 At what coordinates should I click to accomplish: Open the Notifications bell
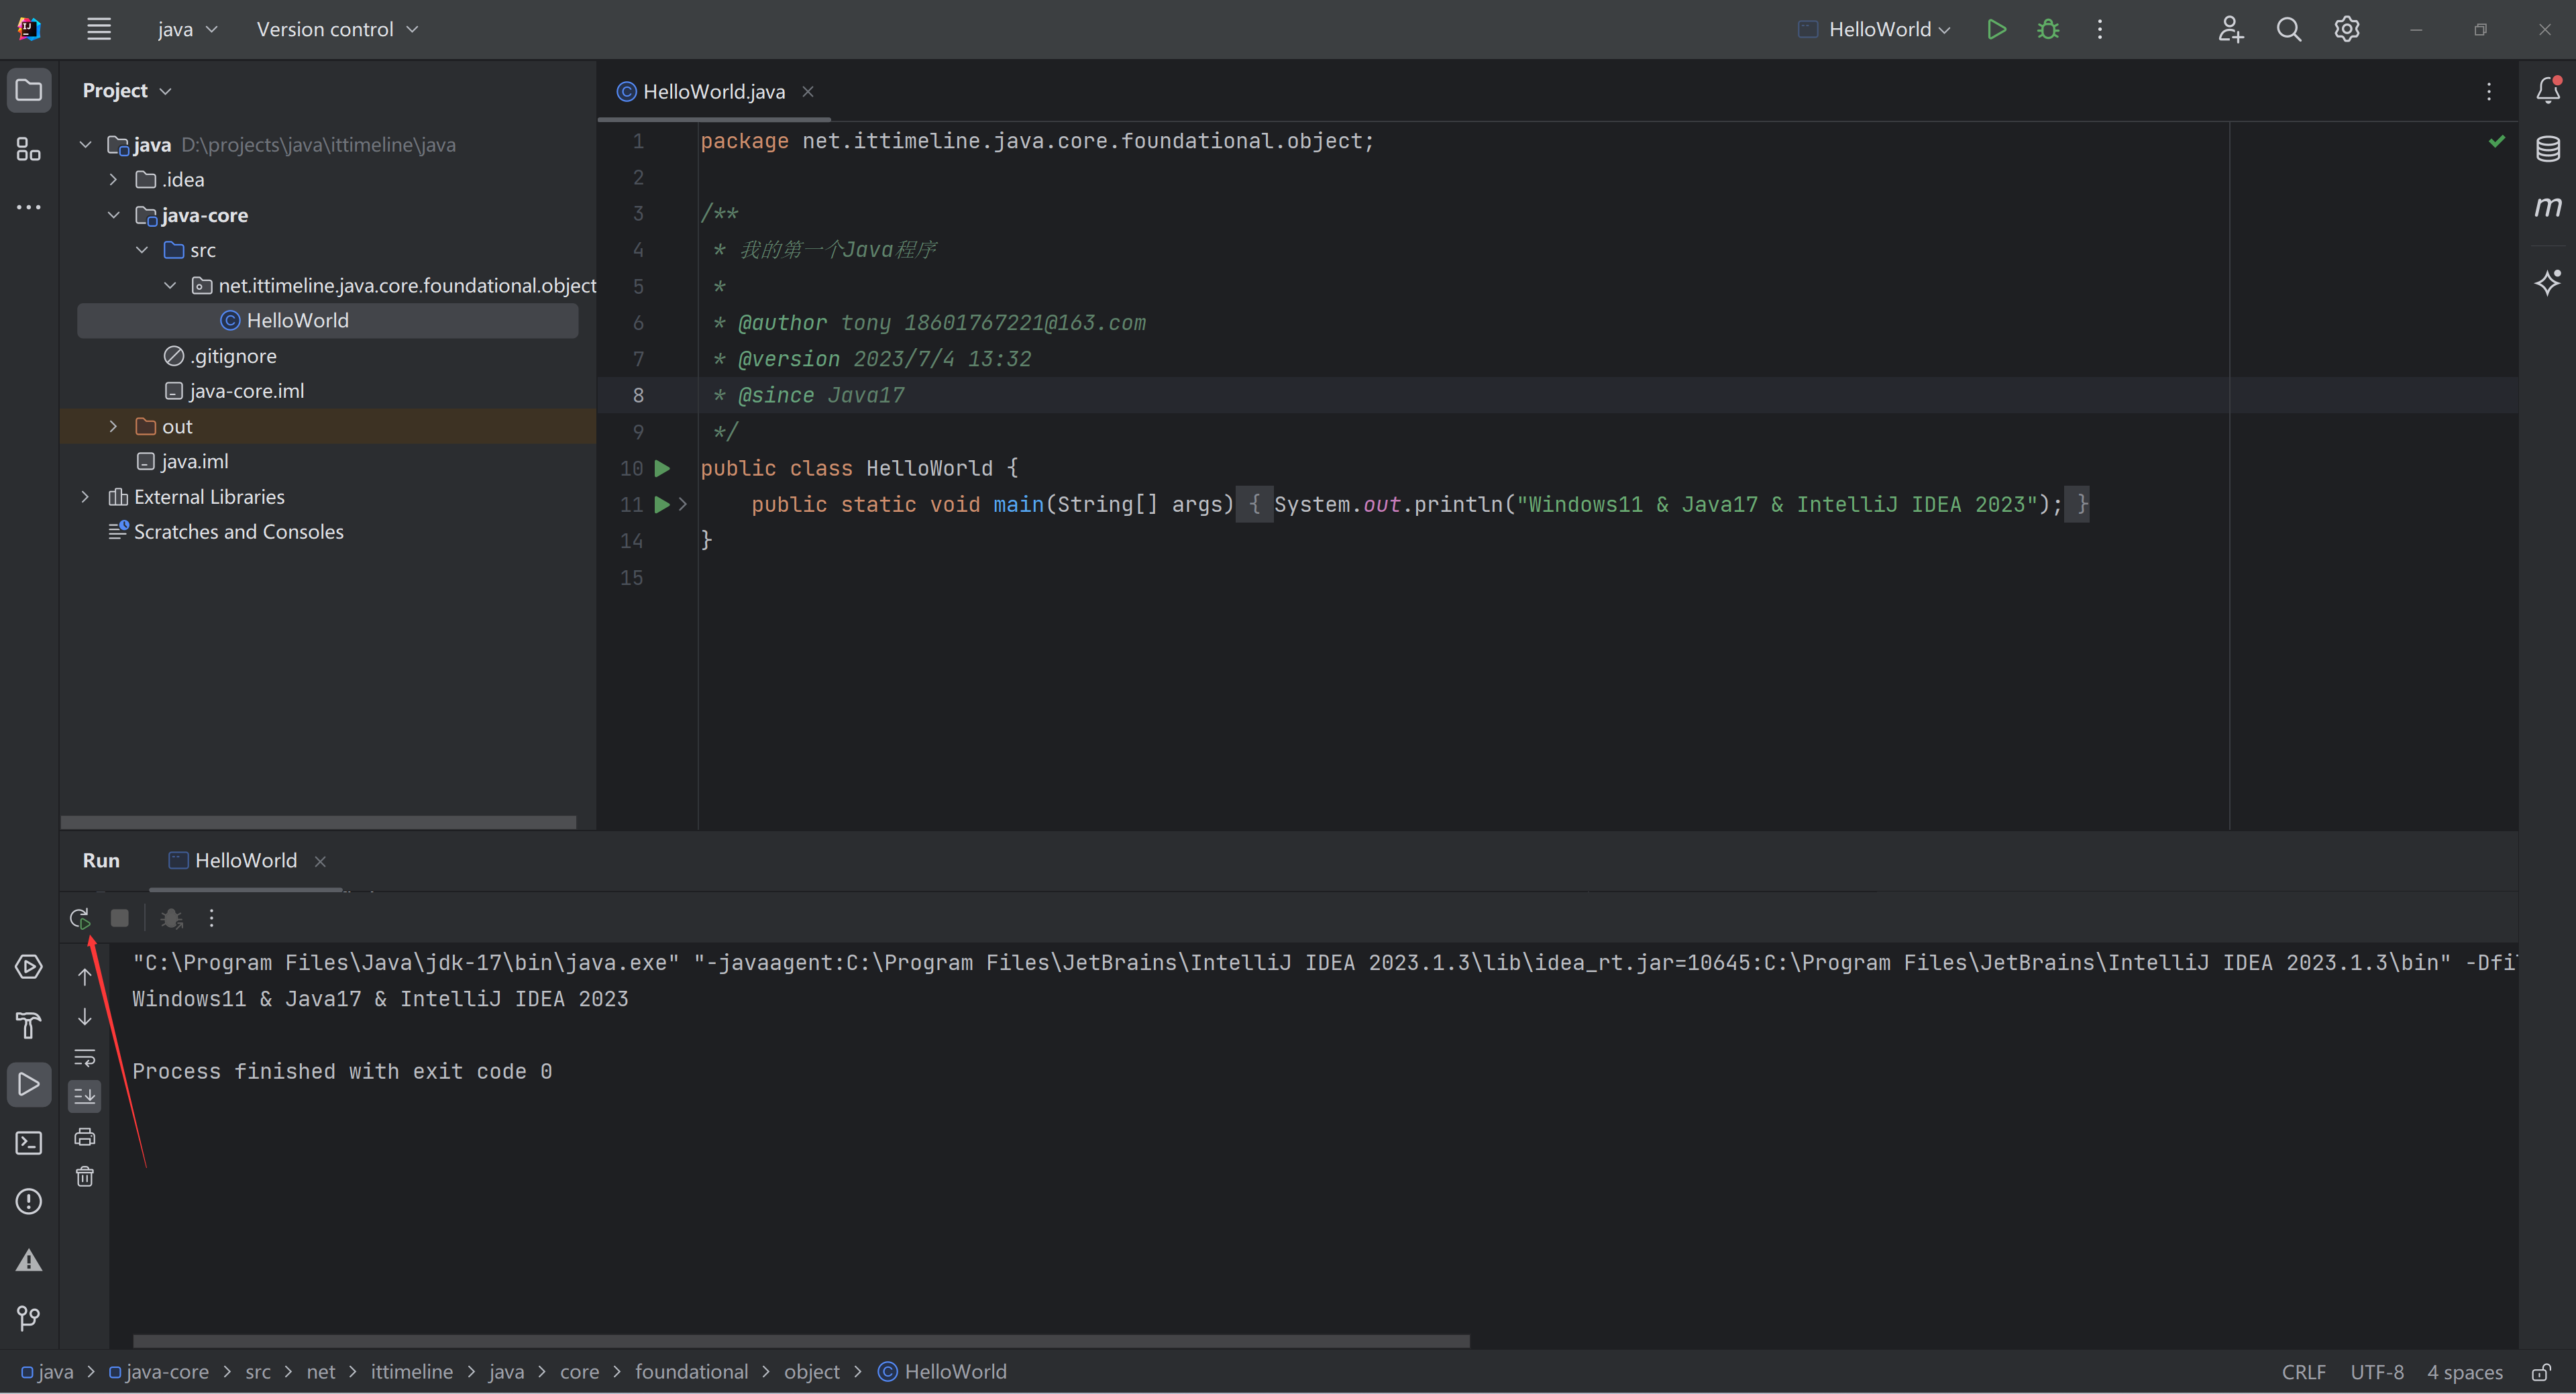click(2547, 90)
